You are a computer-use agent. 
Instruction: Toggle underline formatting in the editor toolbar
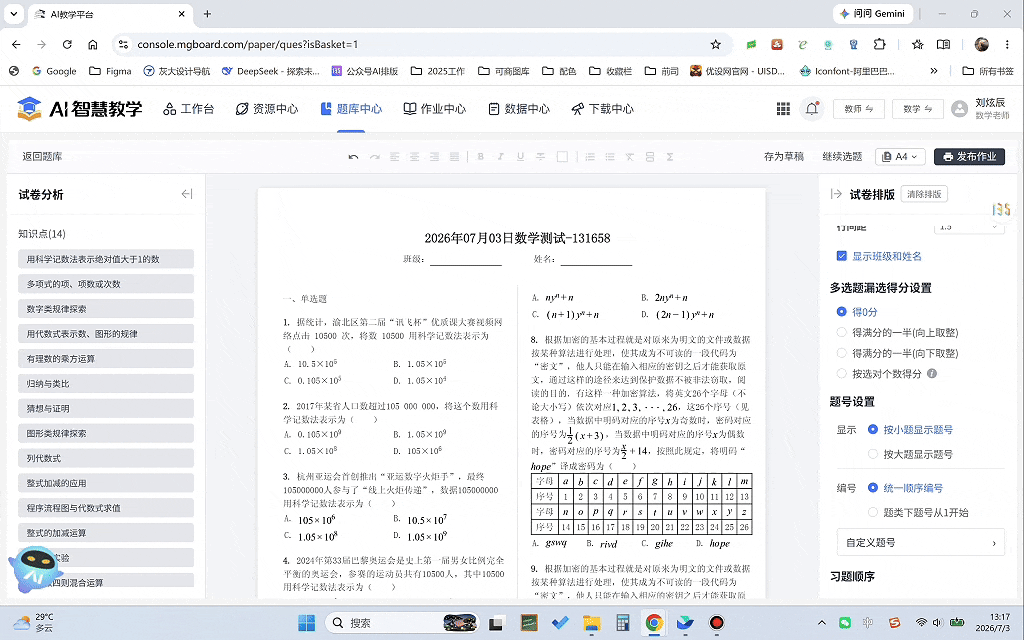pyautogui.click(x=520, y=157)
